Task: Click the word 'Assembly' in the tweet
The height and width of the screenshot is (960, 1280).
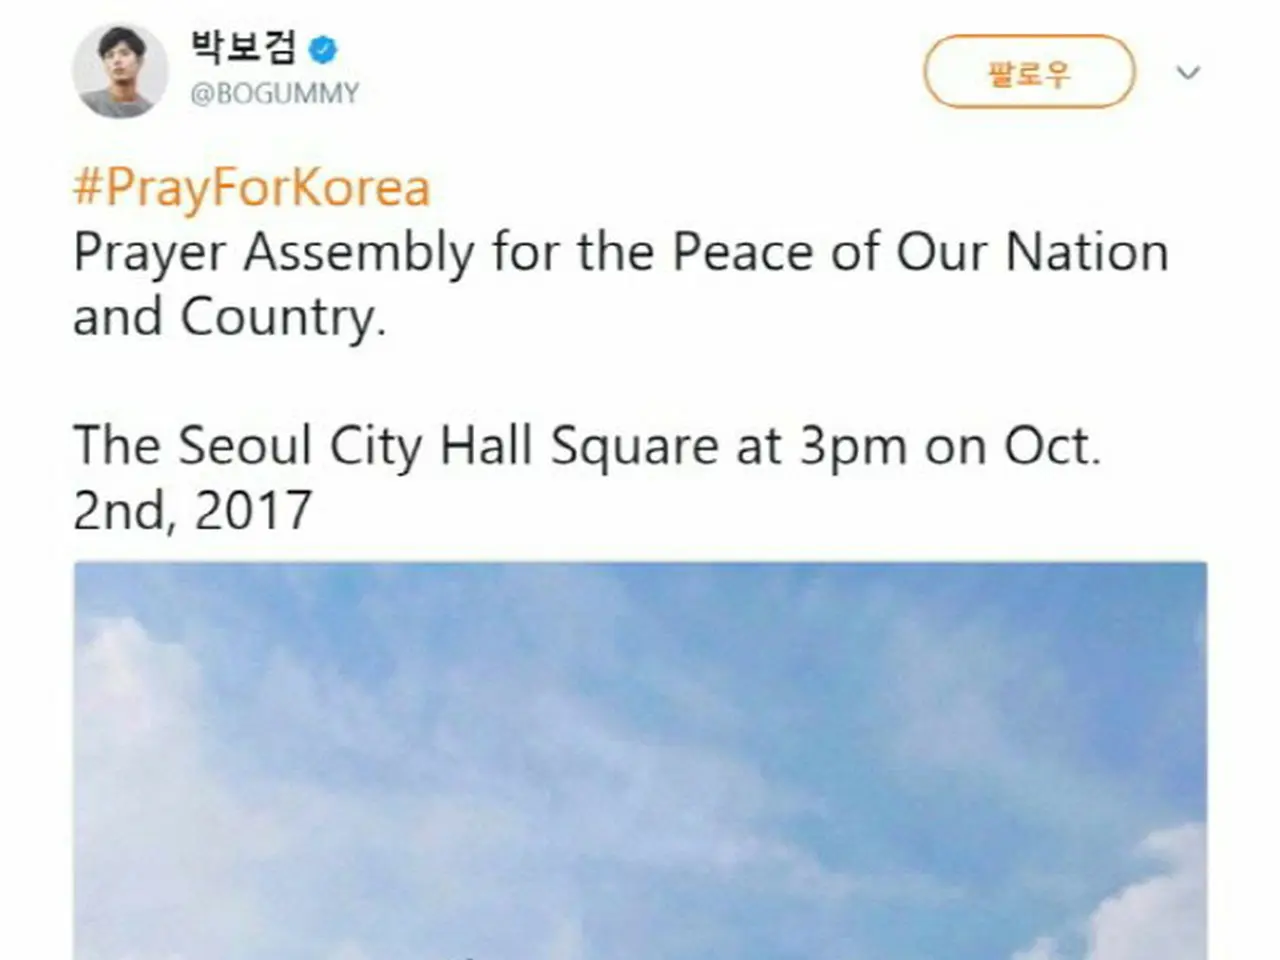Action: click(359, 254)
